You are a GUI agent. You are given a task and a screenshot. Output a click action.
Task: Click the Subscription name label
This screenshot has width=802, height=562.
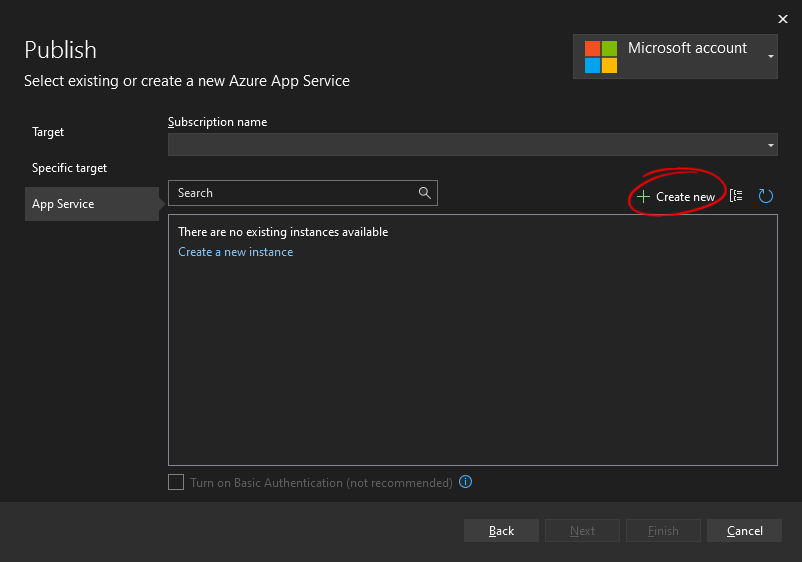pyautogui.click(x=217, y=122)
